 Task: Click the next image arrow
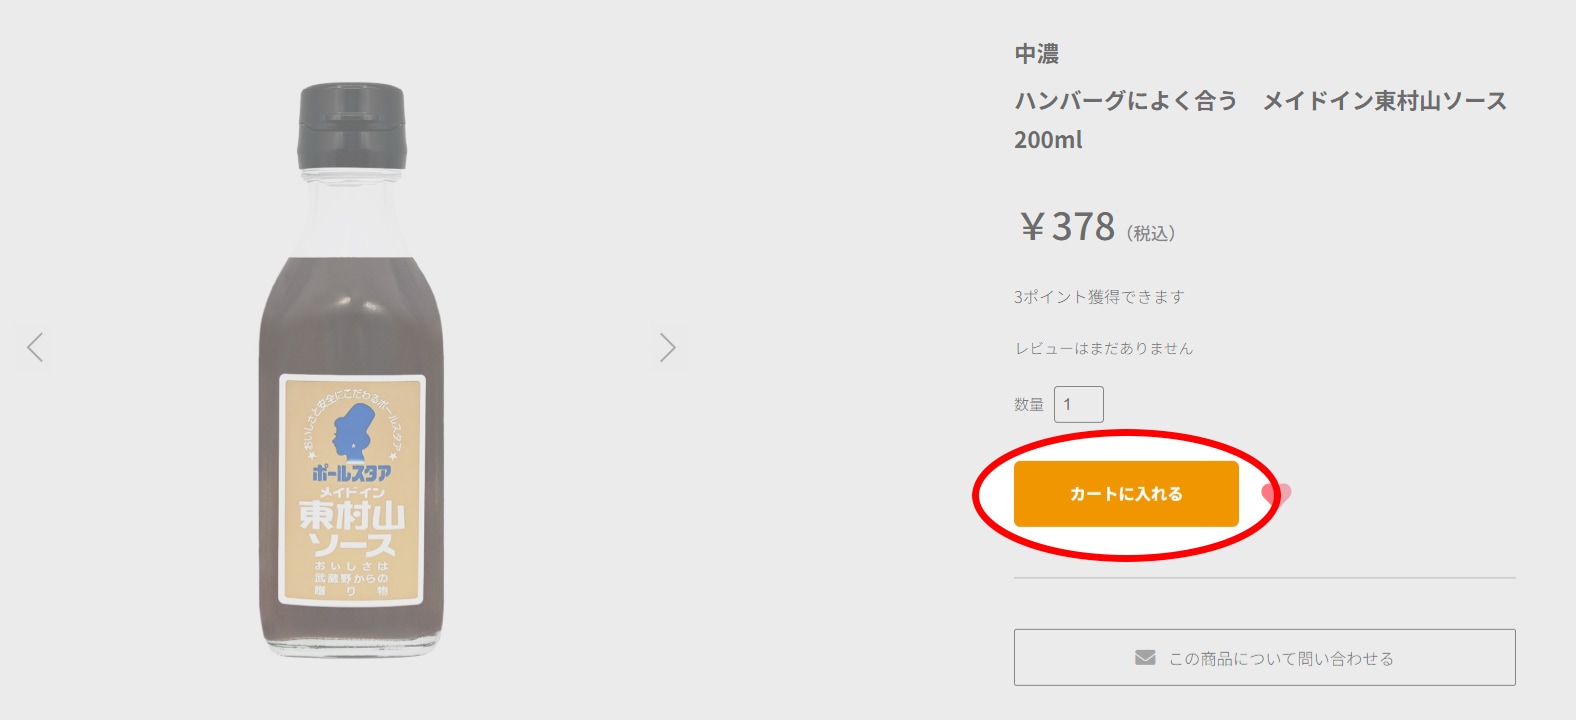tap(668, 347)
